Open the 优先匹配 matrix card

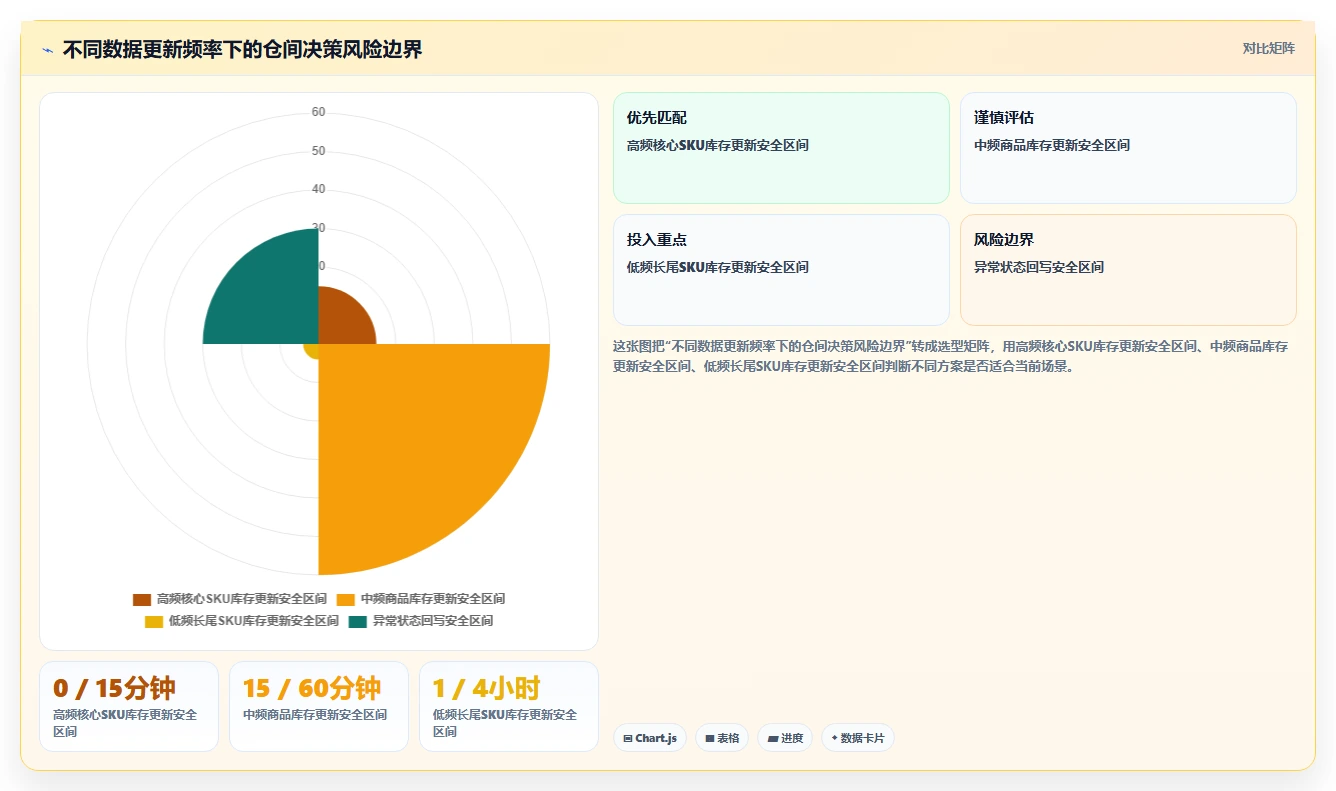click(781, 148)
